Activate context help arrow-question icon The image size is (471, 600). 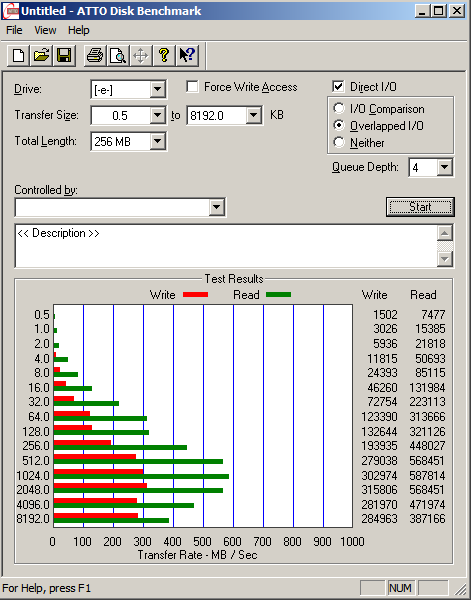[x=187, y=56]
